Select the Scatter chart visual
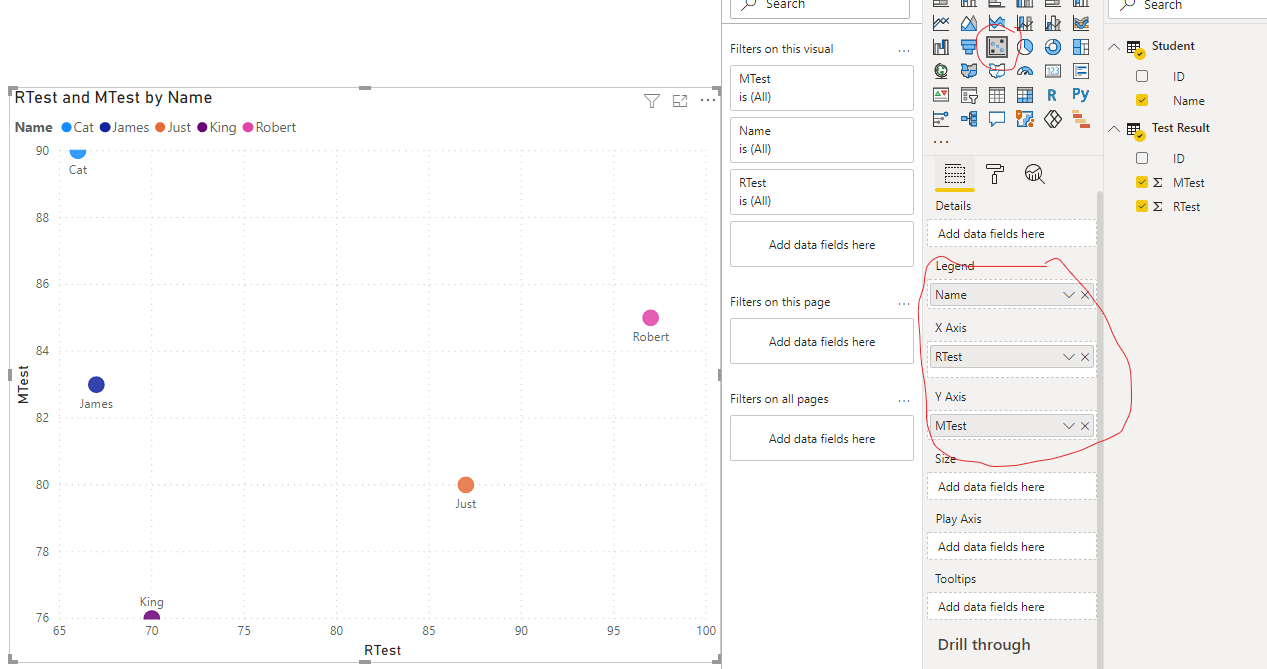Viewport: 1267px width, 669px height. [997, 47]
